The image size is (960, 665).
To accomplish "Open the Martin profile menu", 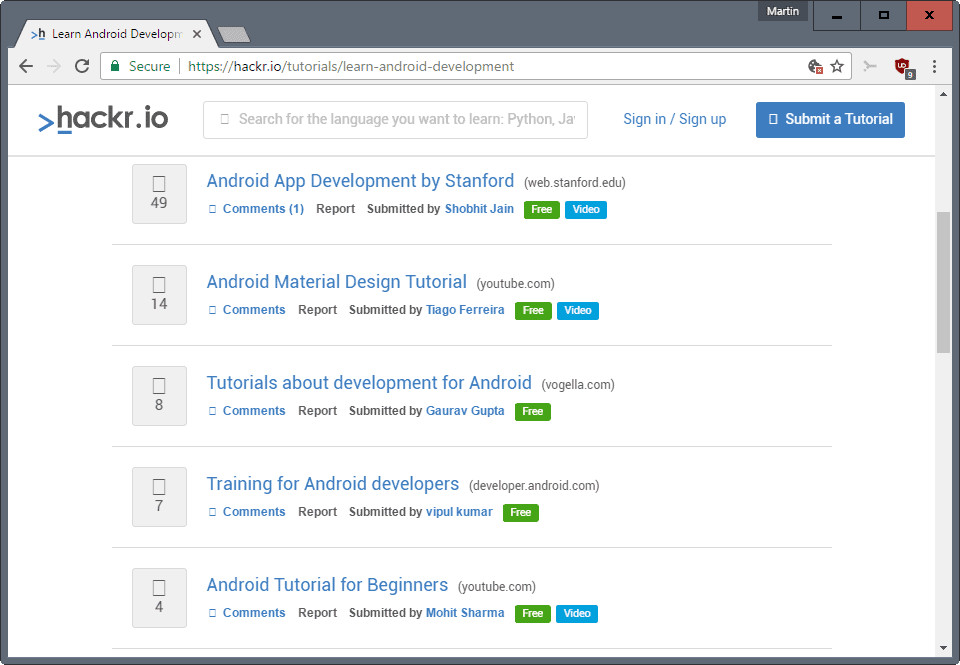I will pyautogui.click(x=783, y=10).
